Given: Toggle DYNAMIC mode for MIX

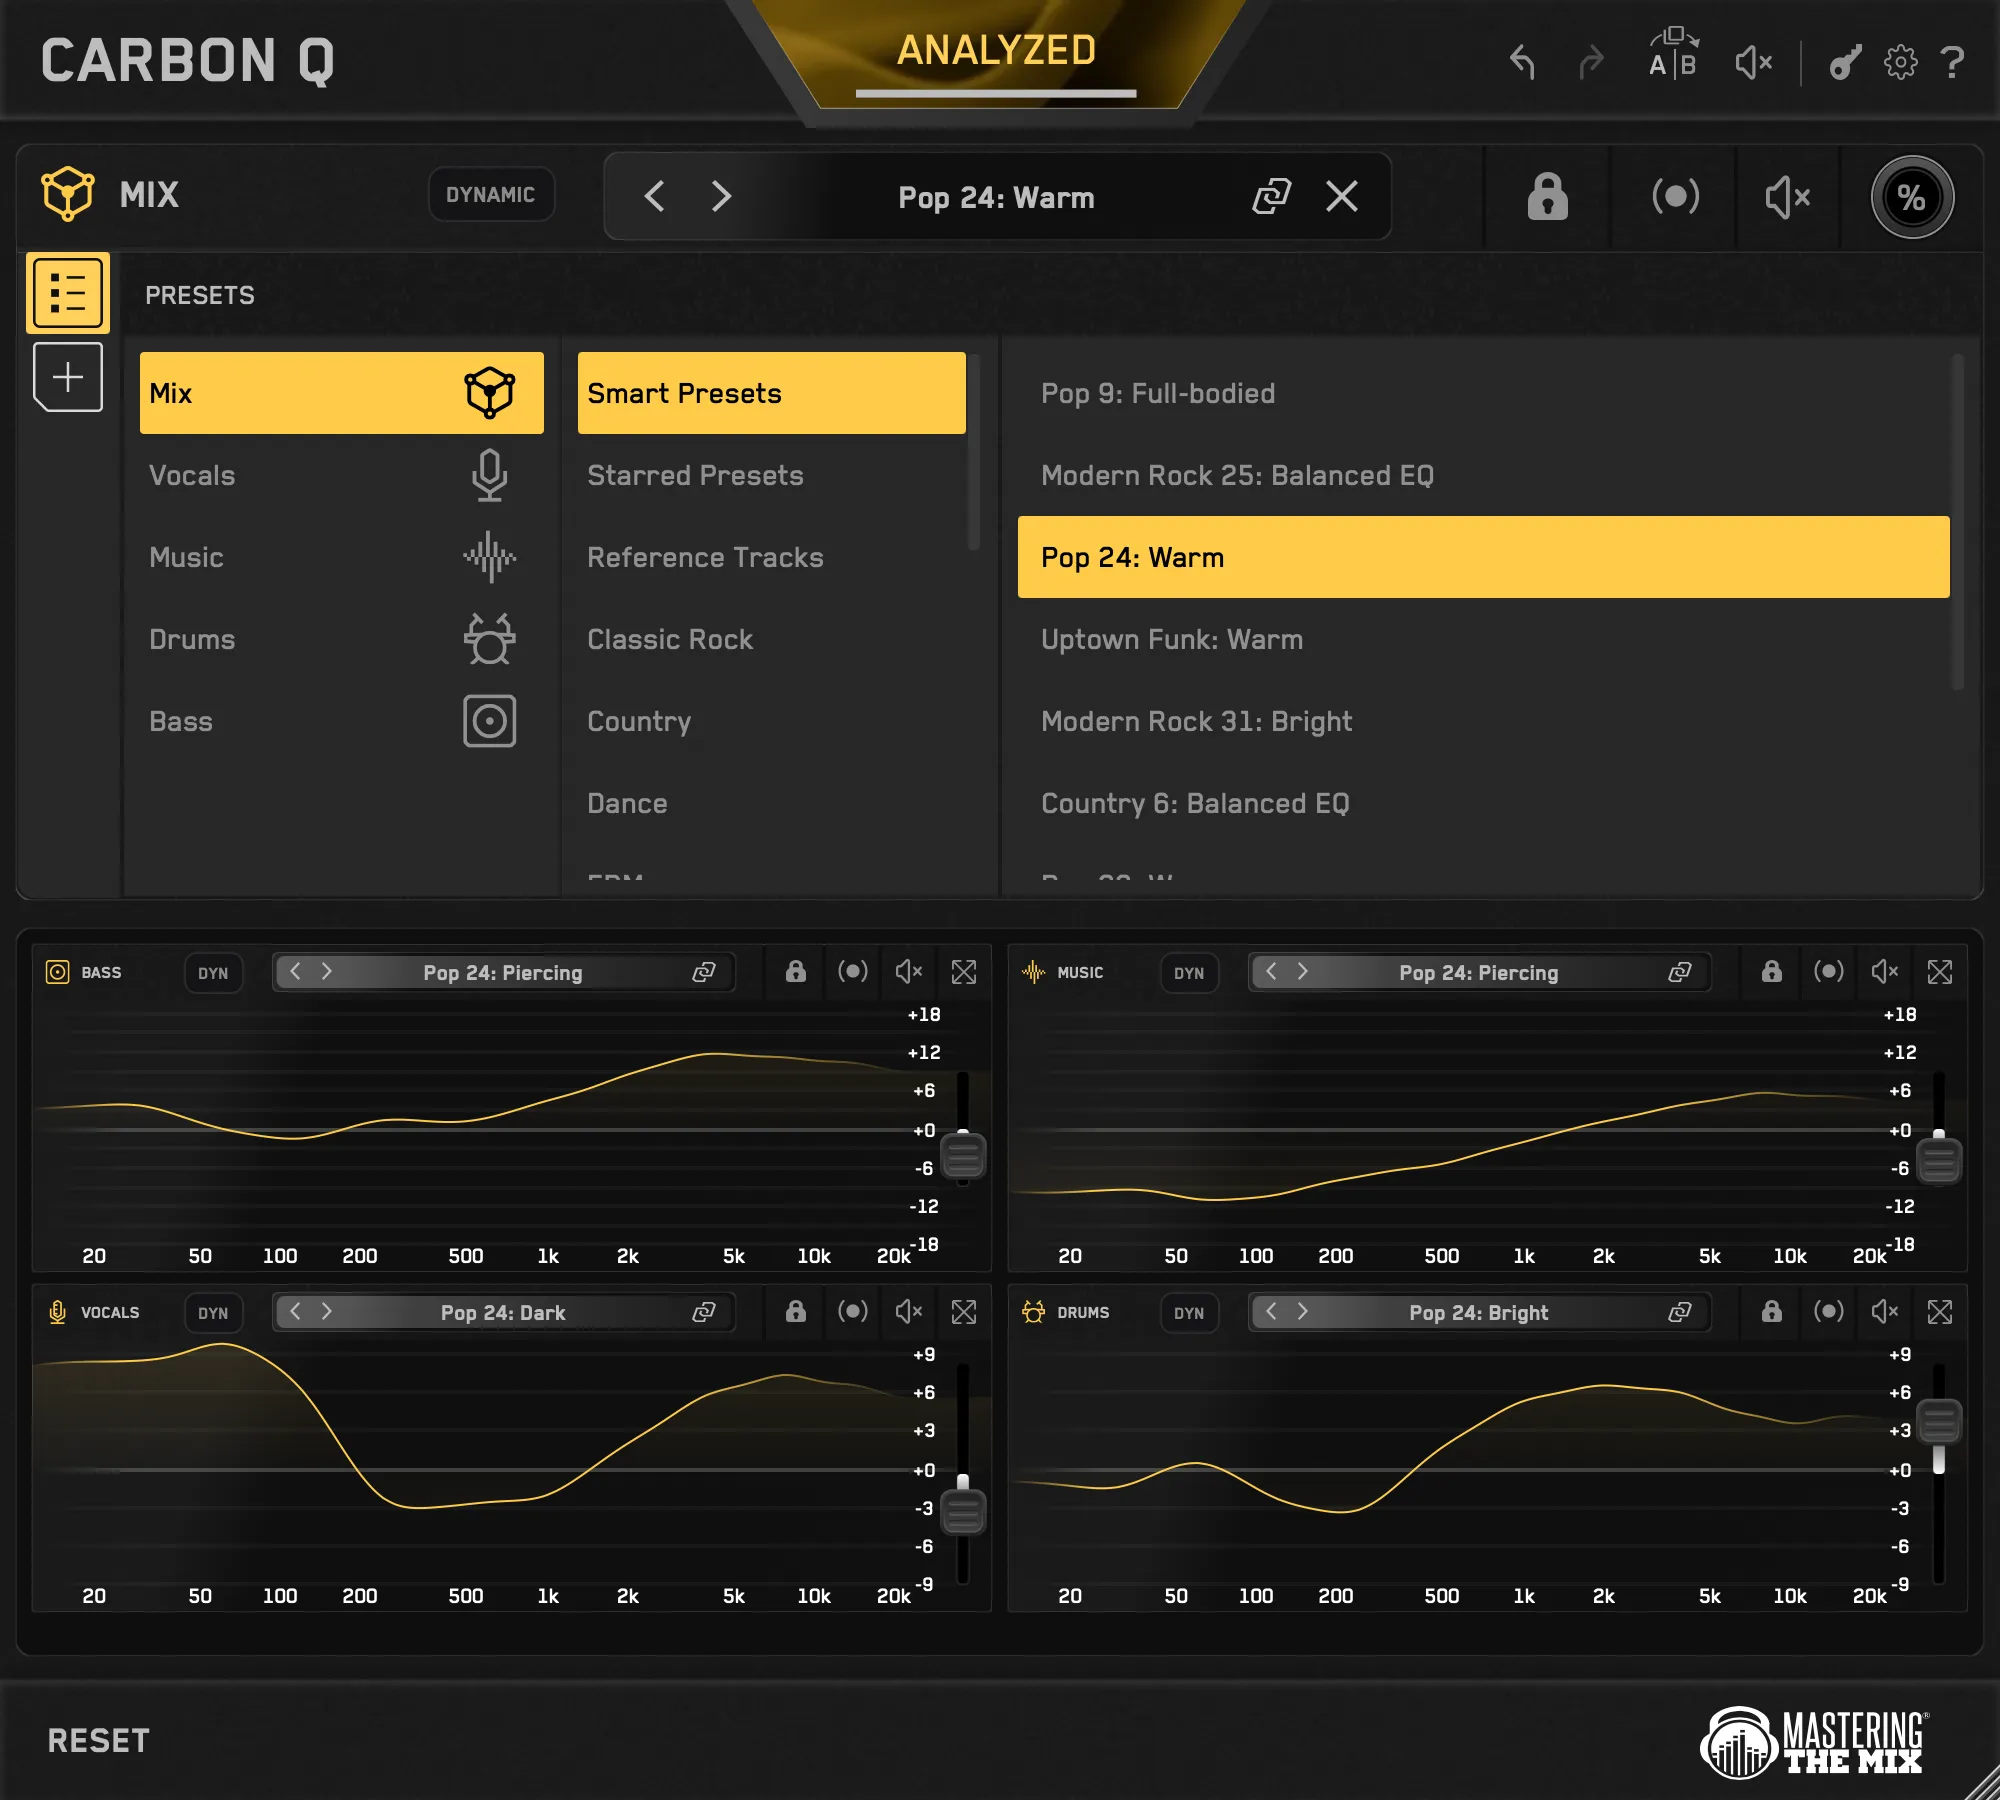Looking at the screenshot, I should point(491,194).
